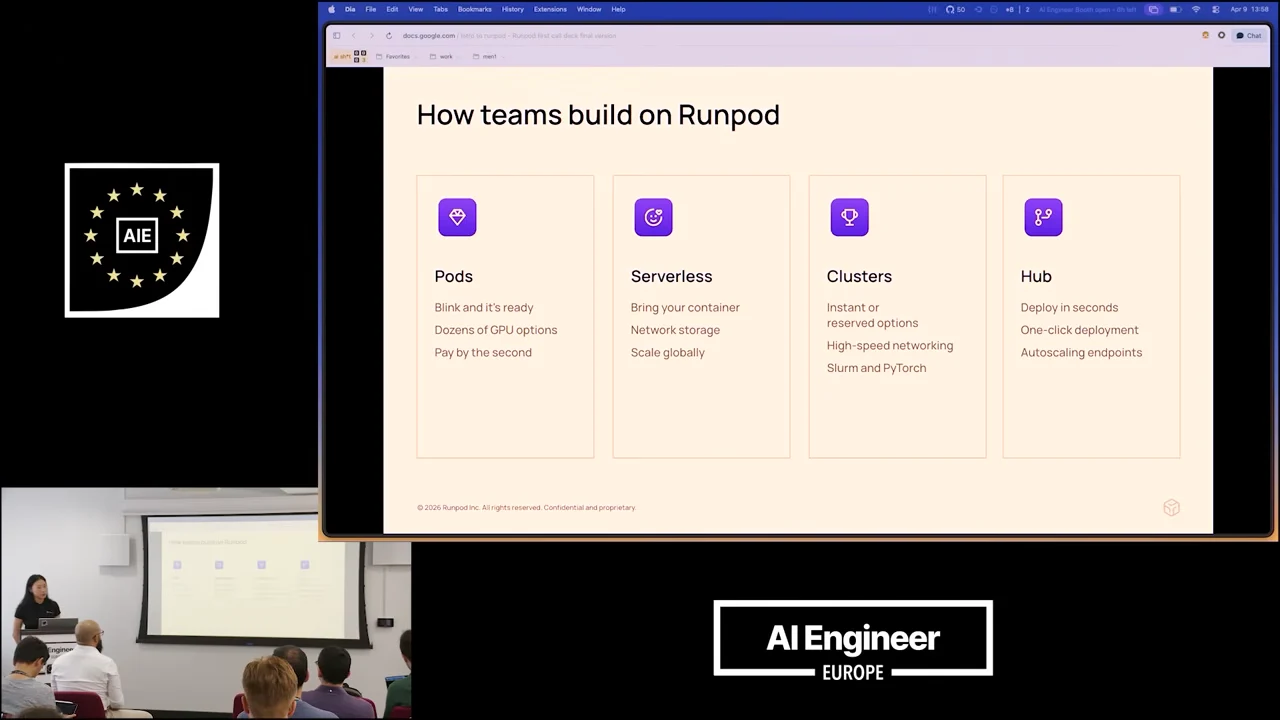This screenshot has height=720, width=1280.
Task: Click 'Pay by the second' text
Action: (x=483, y=352)
